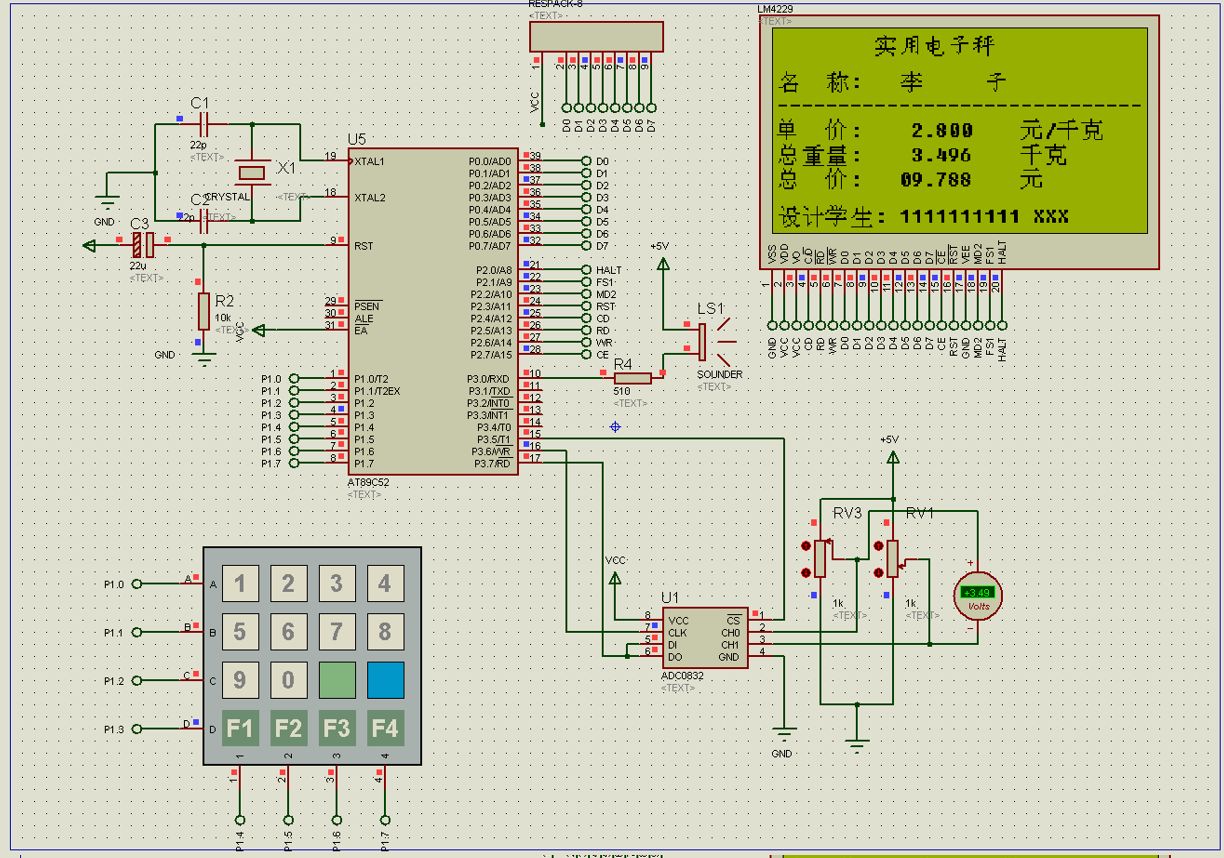Click the XTAL1 pin label

369,161
